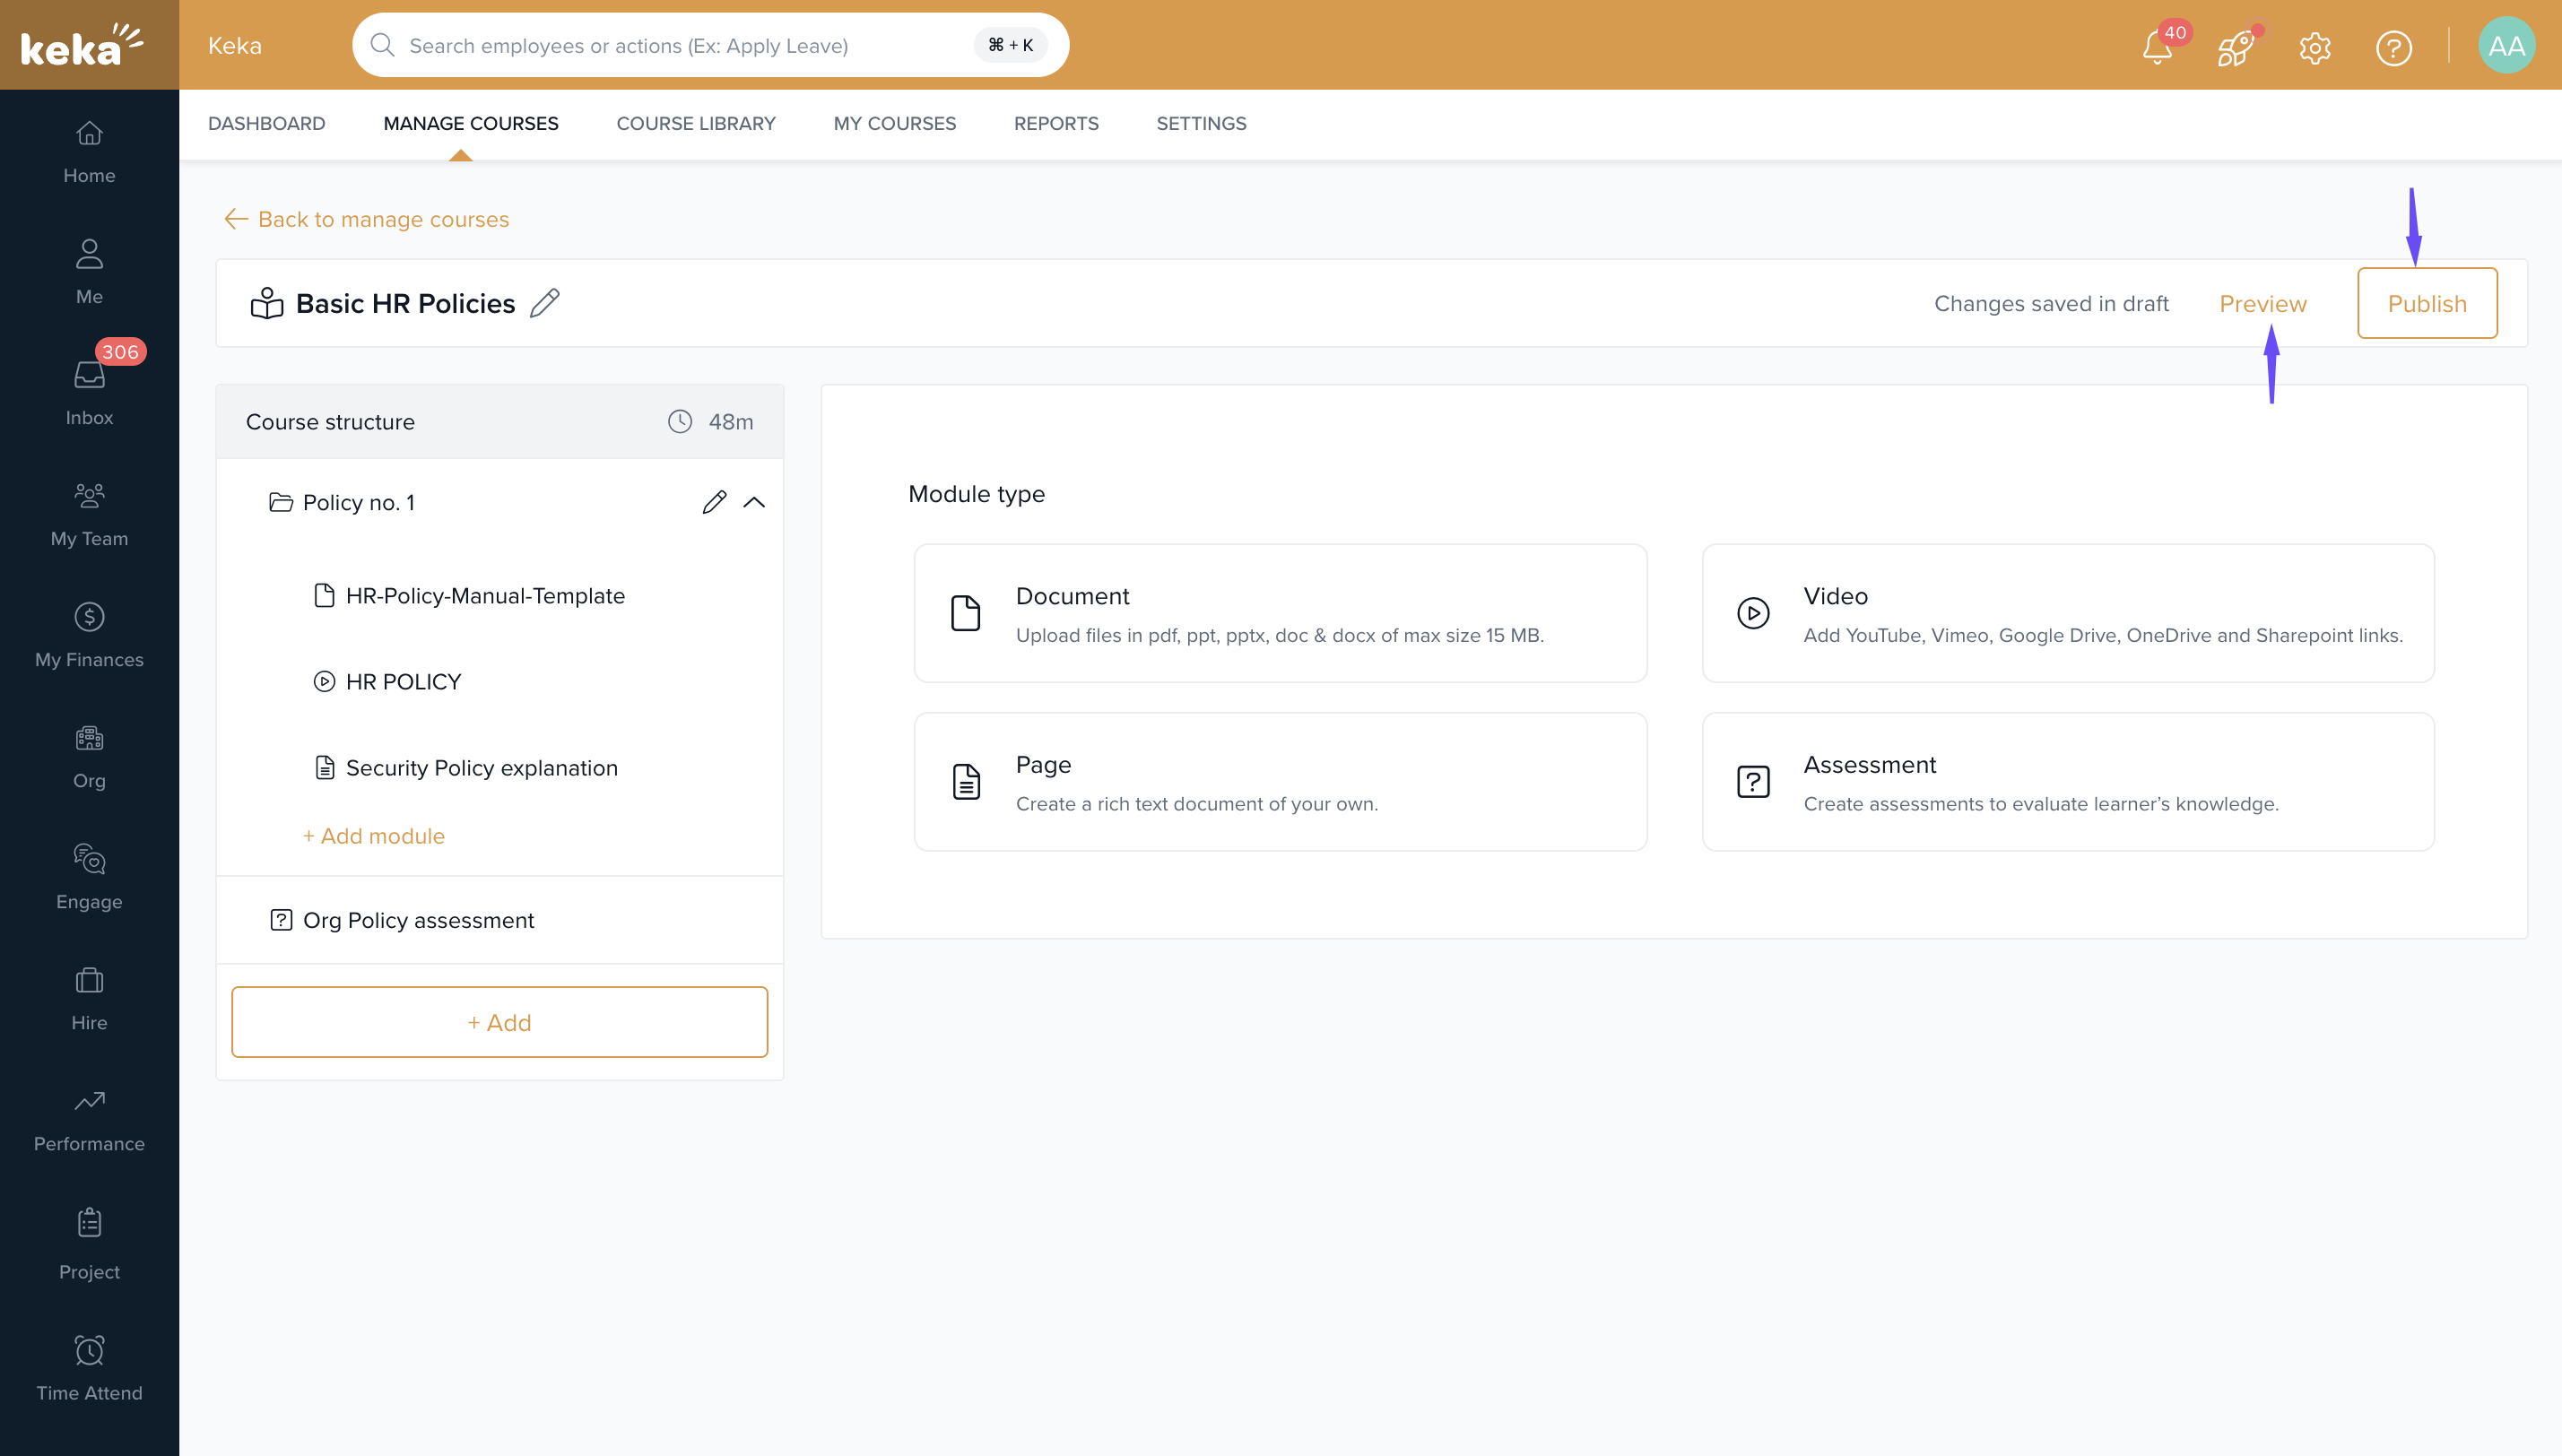Image resolution: width=2562 pixels, height=1456 pixels.
Task: Collapse the Policy no. 1 section
Action: pyautogui.click(x=755, y=502)
